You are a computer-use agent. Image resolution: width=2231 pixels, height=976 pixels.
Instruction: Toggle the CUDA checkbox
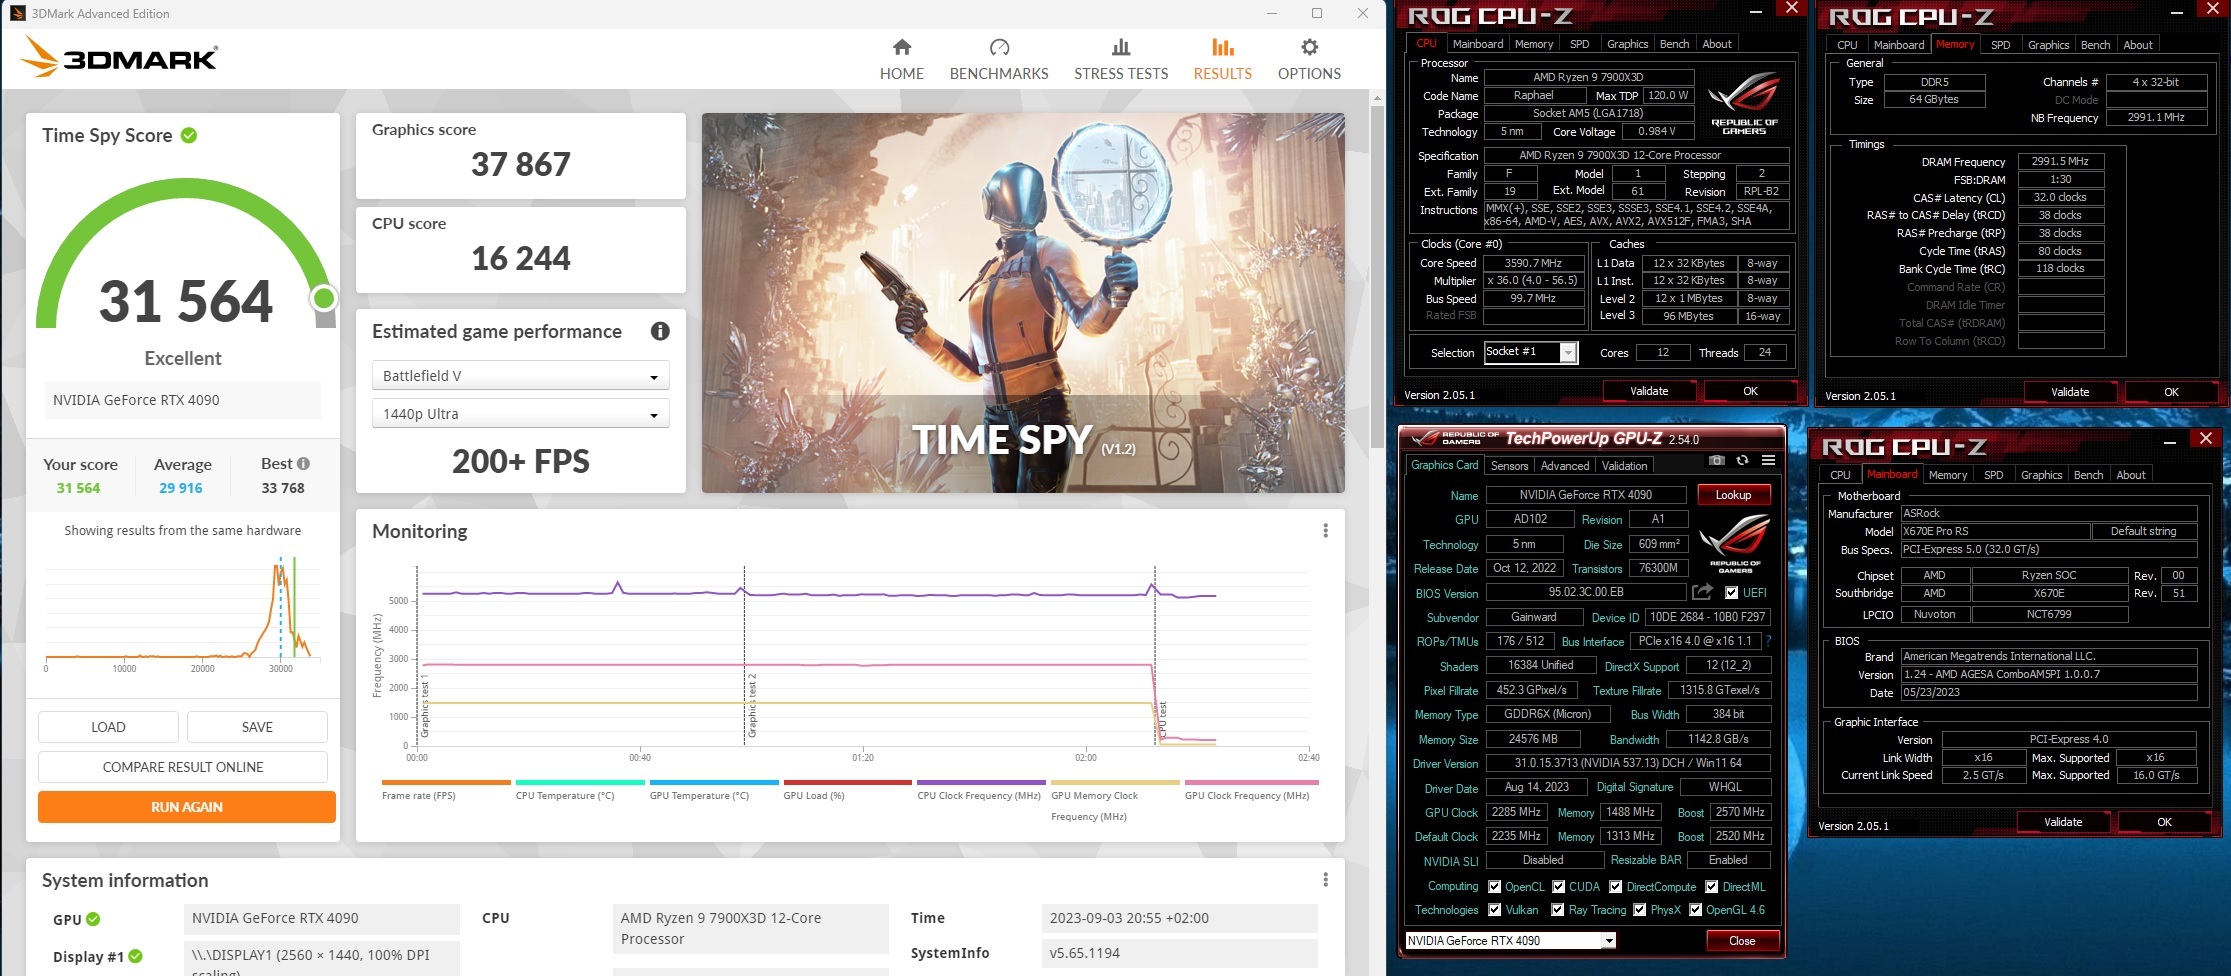click(x=1558, y=887)
